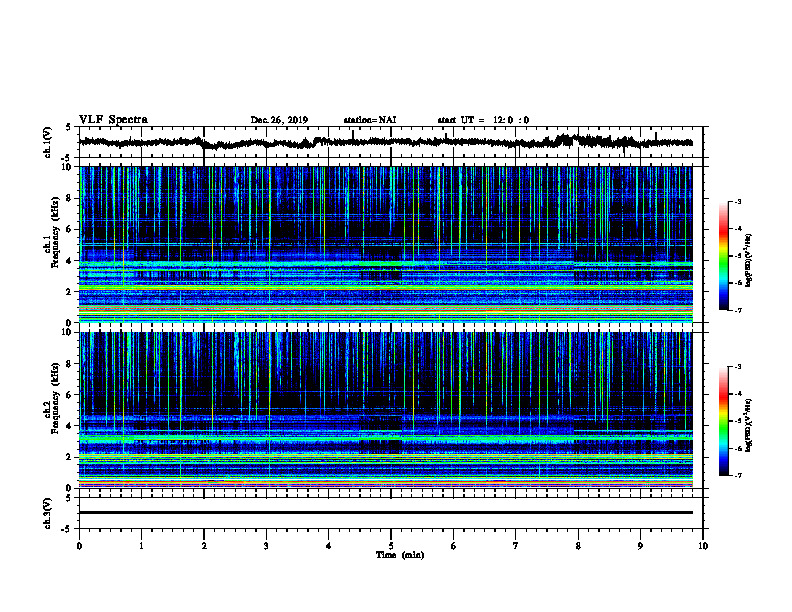Click the "7" tick on the time axis
Screen dimensions: 792x612
tap(516, 546)
